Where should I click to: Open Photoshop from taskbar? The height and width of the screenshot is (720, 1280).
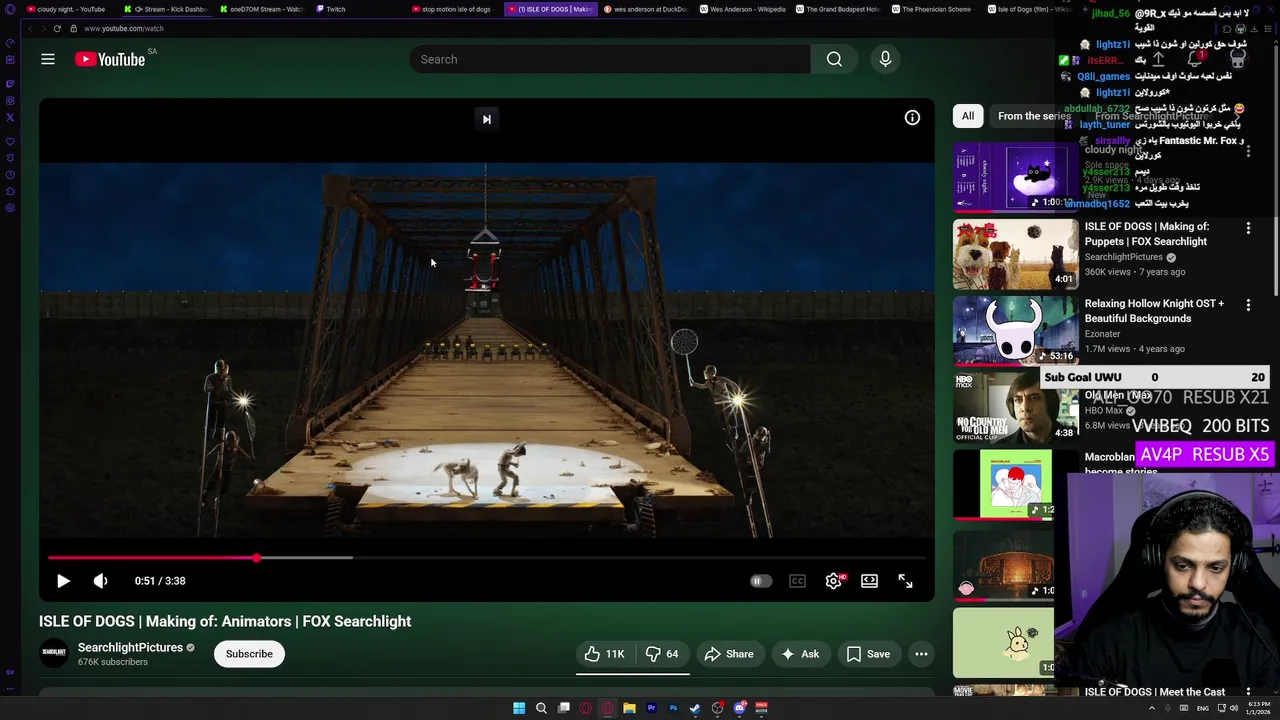pos(673,708)
